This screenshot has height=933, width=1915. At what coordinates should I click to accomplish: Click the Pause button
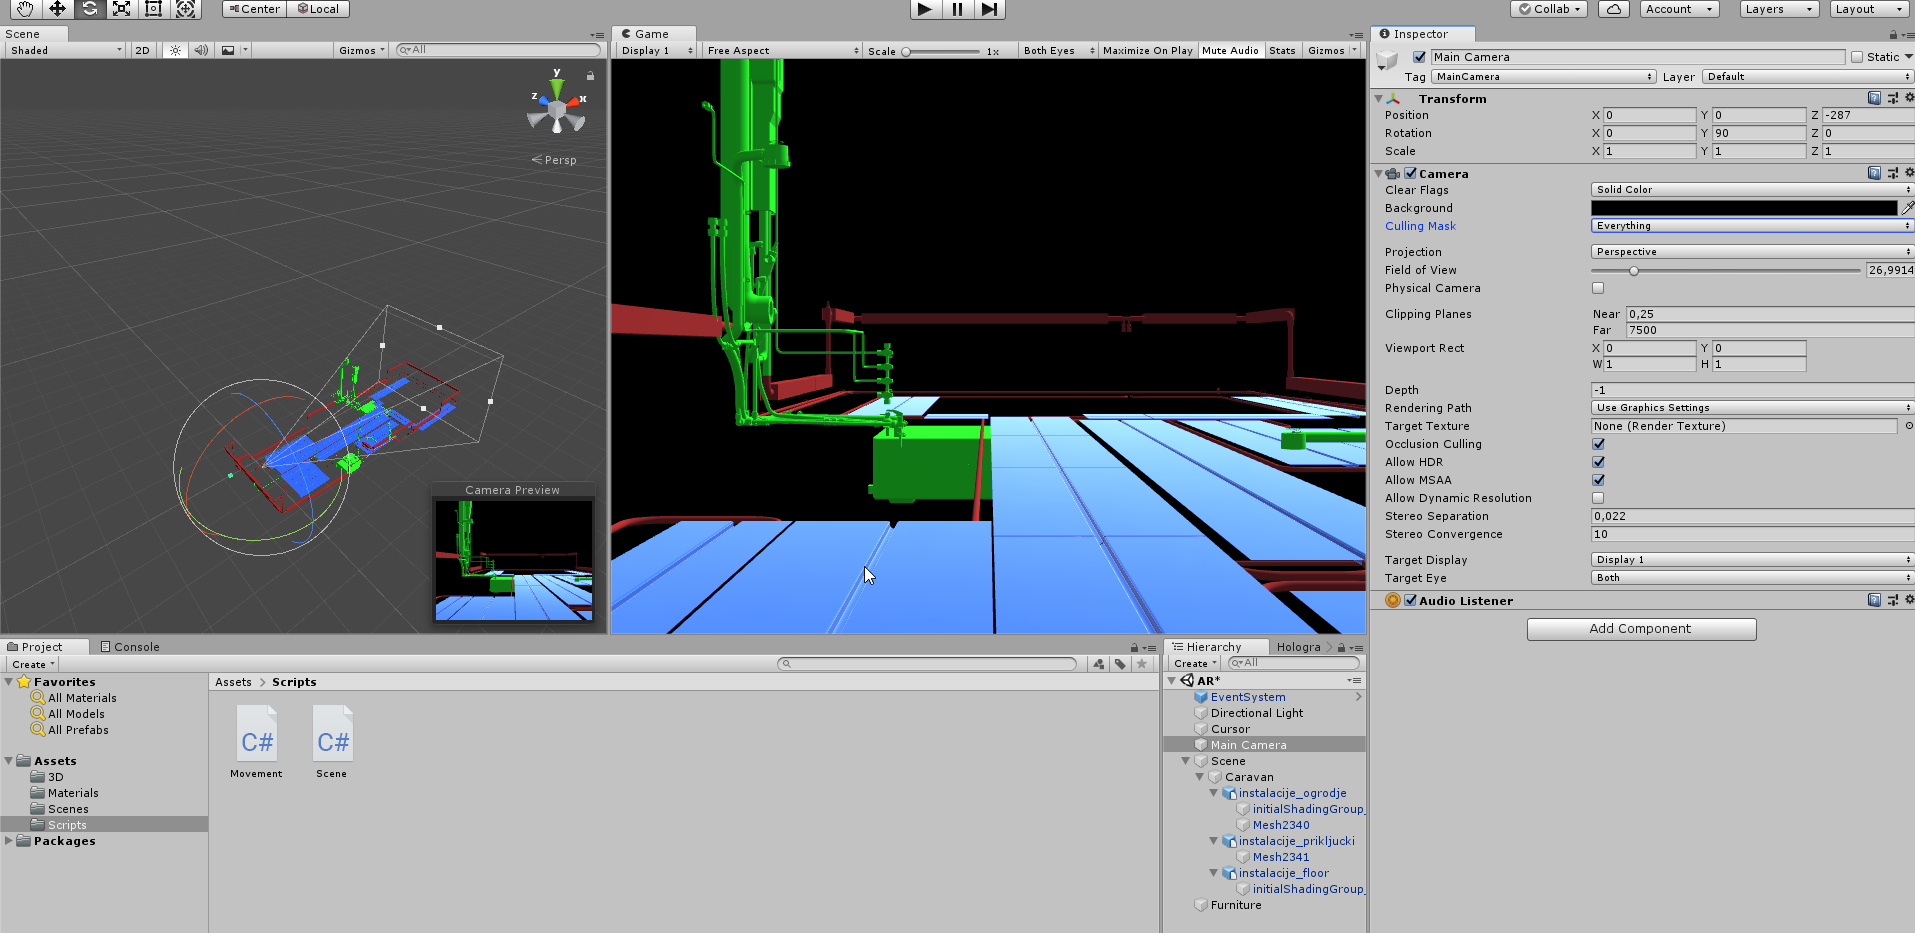[957, 9]
